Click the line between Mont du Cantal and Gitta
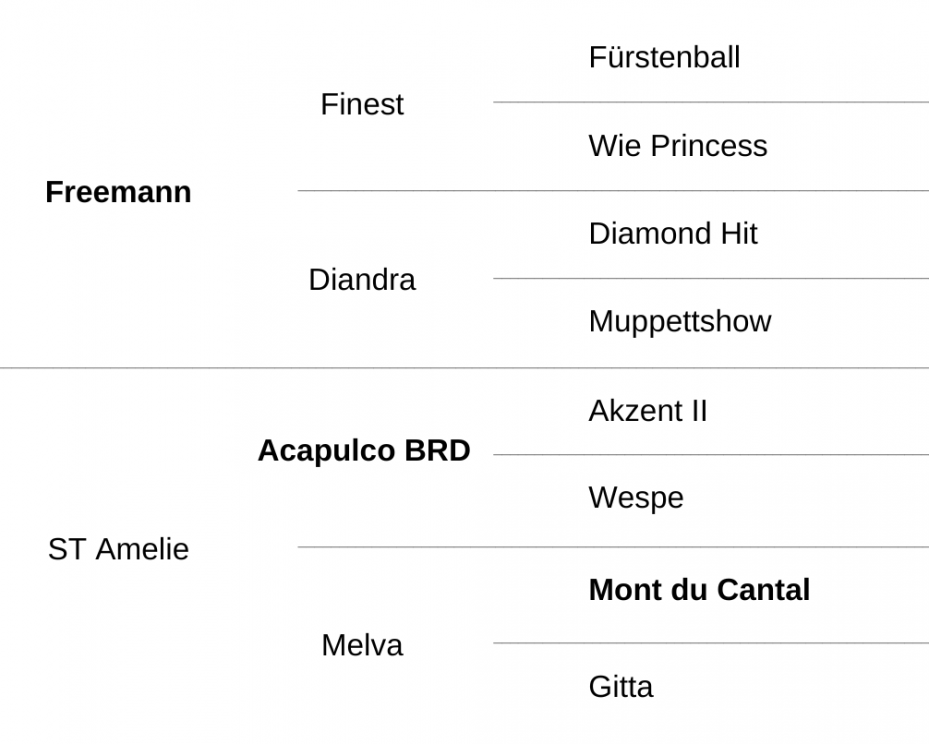929x744 pixels. point(711,643)
